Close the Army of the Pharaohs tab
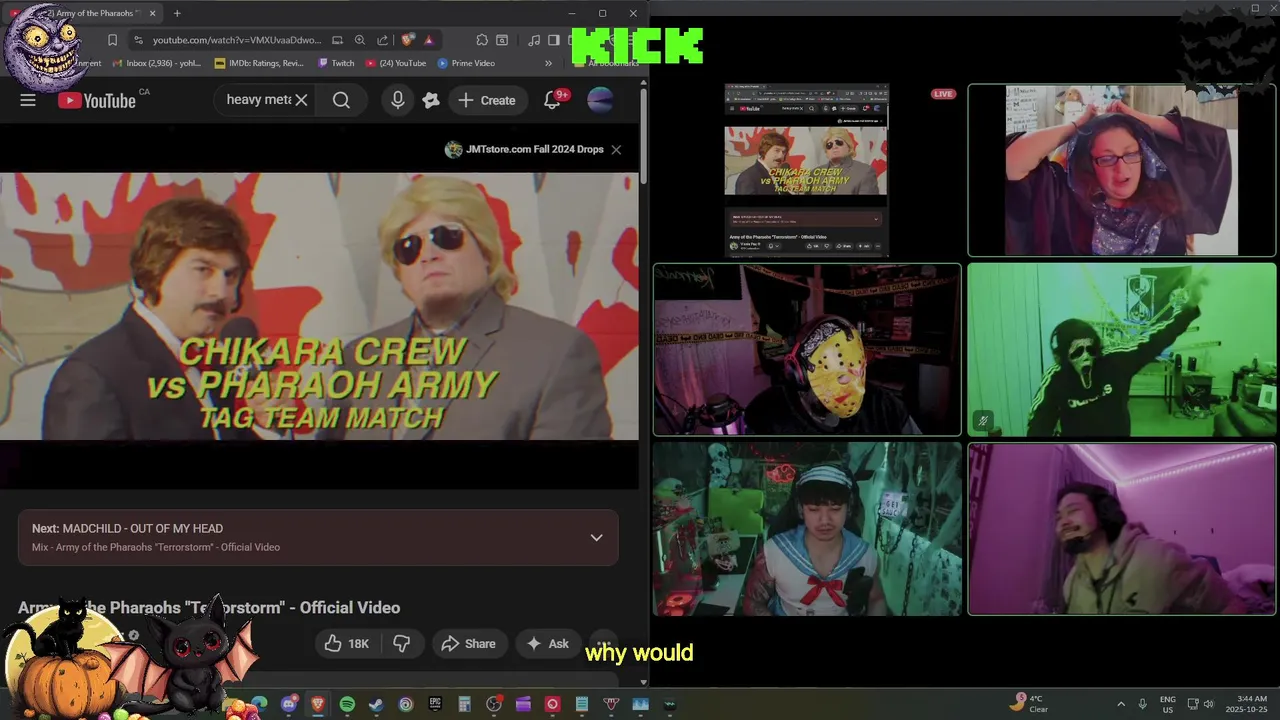 (x=152, y=13)
